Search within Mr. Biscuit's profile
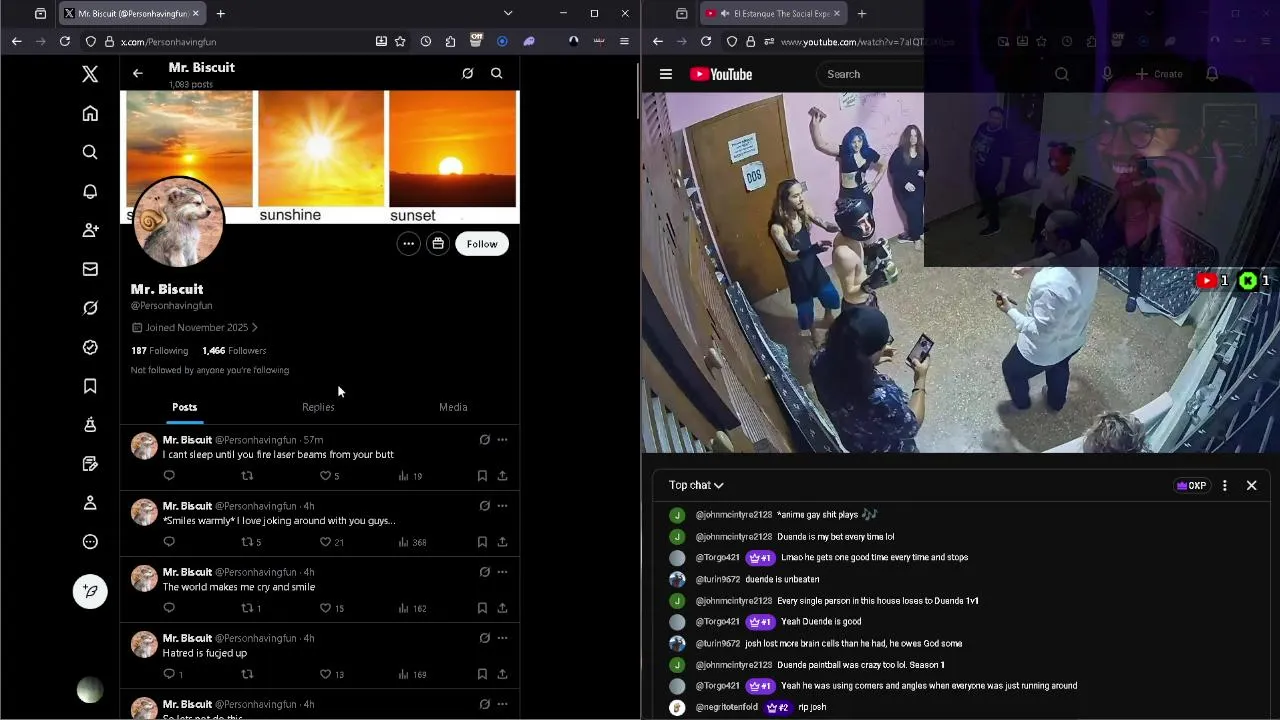The image size is (1280, 720). tap(496, 73)
